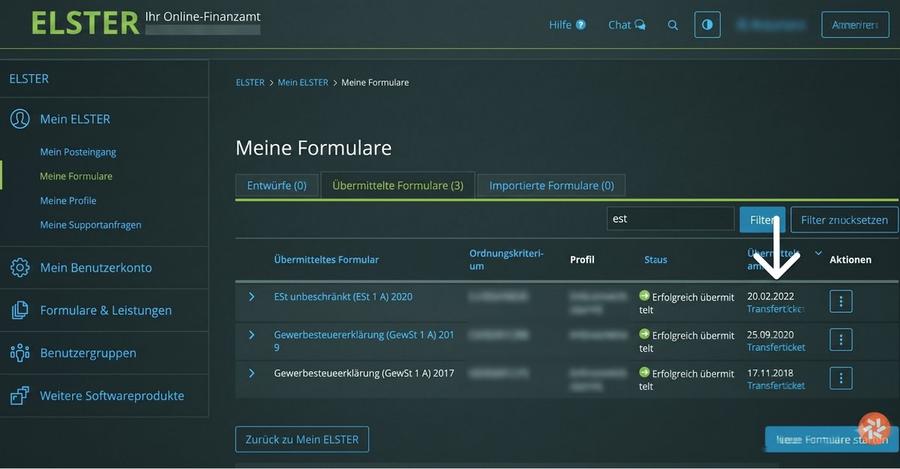Expand the ESt unbeschränkt 2020 row
This screenshot has height=469, width=900.
[x=251, y=296]
